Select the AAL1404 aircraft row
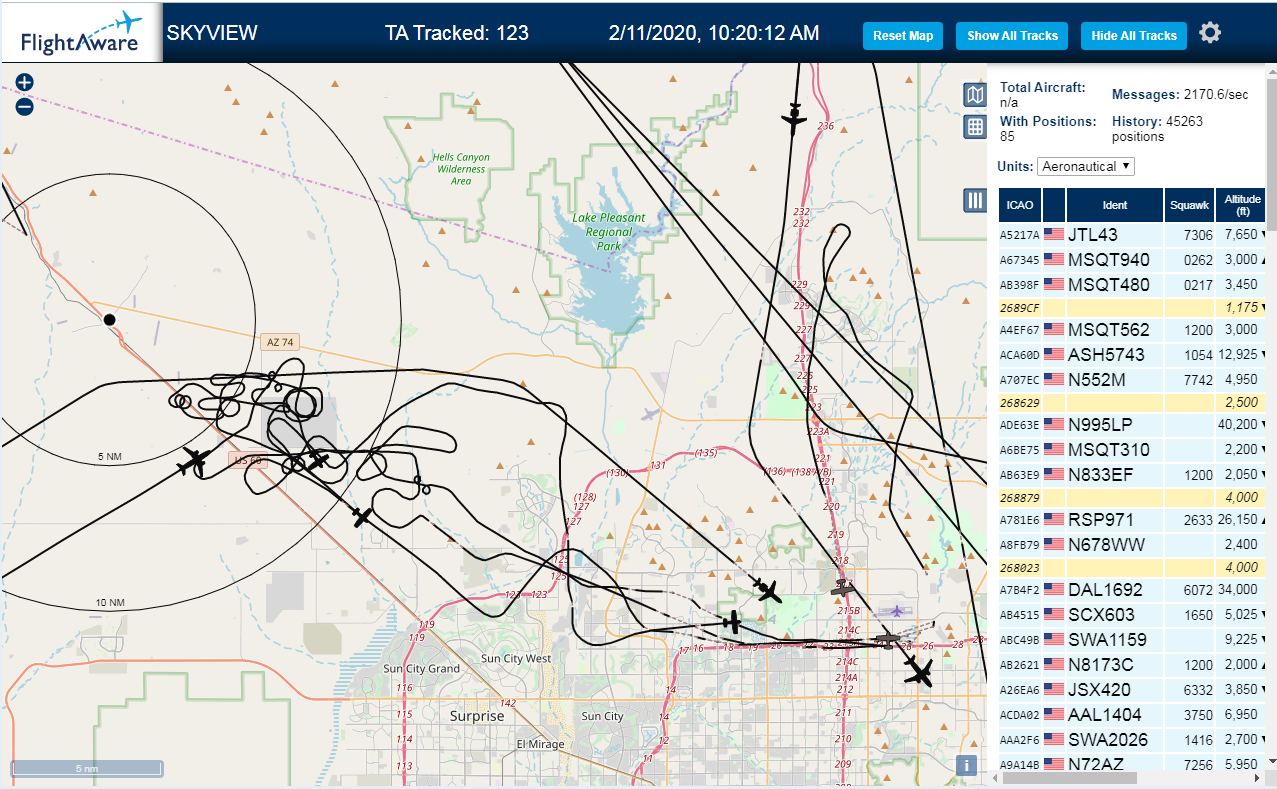1277x789 pixels. click(x=1132, y=714)
